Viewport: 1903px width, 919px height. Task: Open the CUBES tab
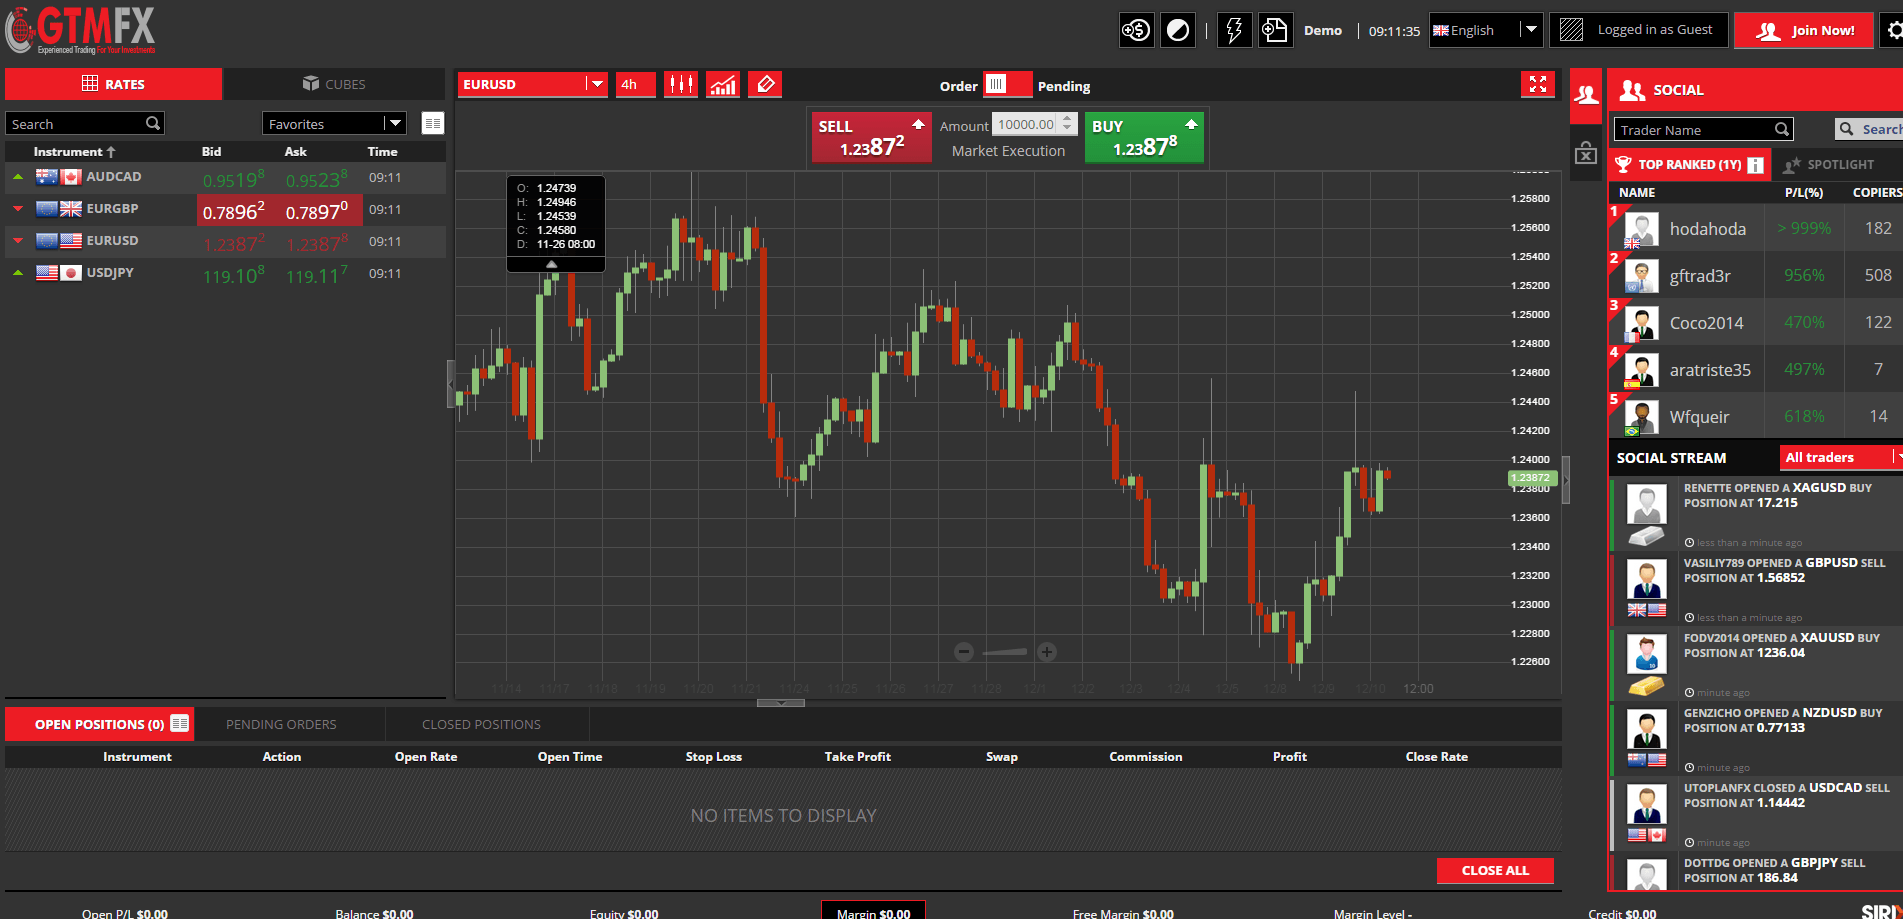[335, 84]
